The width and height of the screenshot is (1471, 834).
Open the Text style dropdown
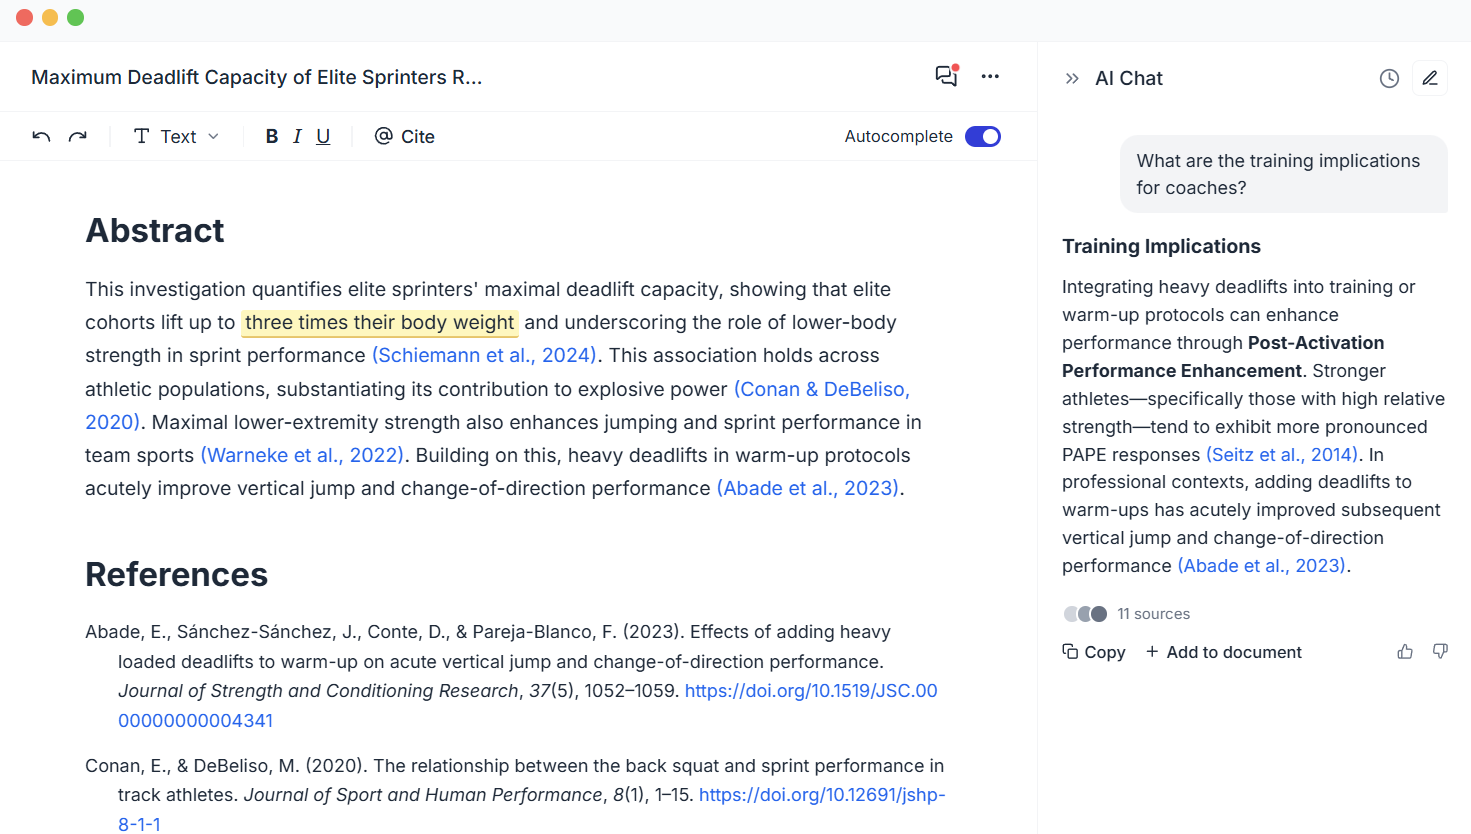176,136
